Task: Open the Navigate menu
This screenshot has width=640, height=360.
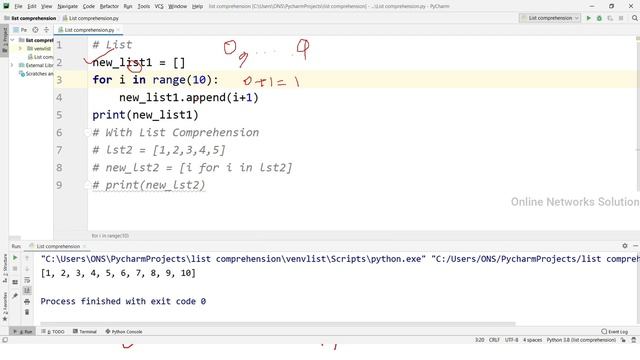Action: click(67, 6)
